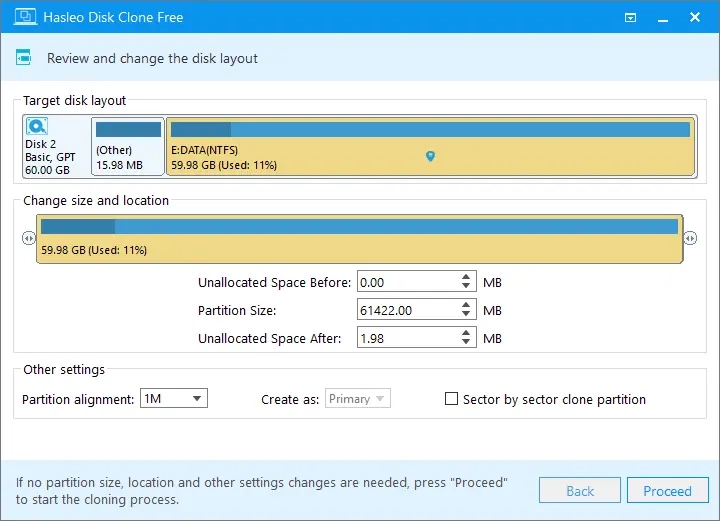The height and width of the screenshot is (521, 720).
Task: Decrease Partition Size with down arrow
Action: [x=466, y=314]
